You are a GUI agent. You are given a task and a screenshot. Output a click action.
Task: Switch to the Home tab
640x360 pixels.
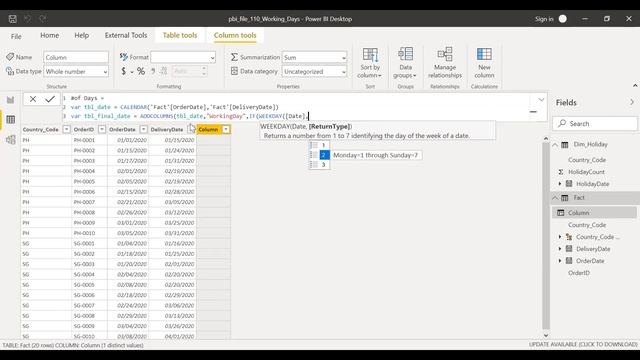(x=49, y=36)
